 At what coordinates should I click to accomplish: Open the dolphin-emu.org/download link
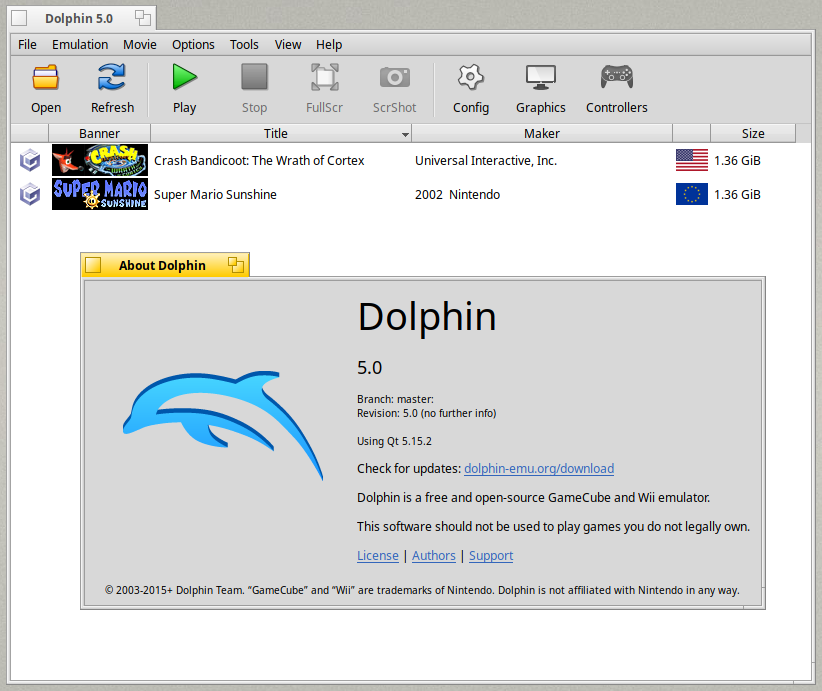pos(539,469)
